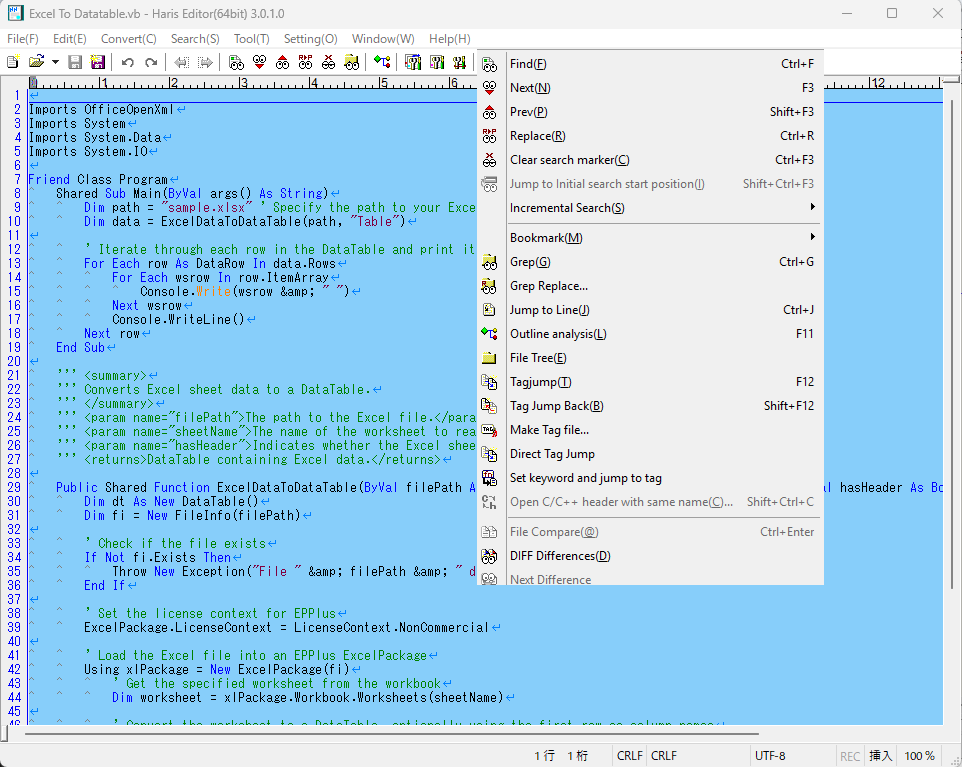962x767 pixels.
Task: Click the Clear search marker toolbar icon
Action: click(x=328, y=62)
